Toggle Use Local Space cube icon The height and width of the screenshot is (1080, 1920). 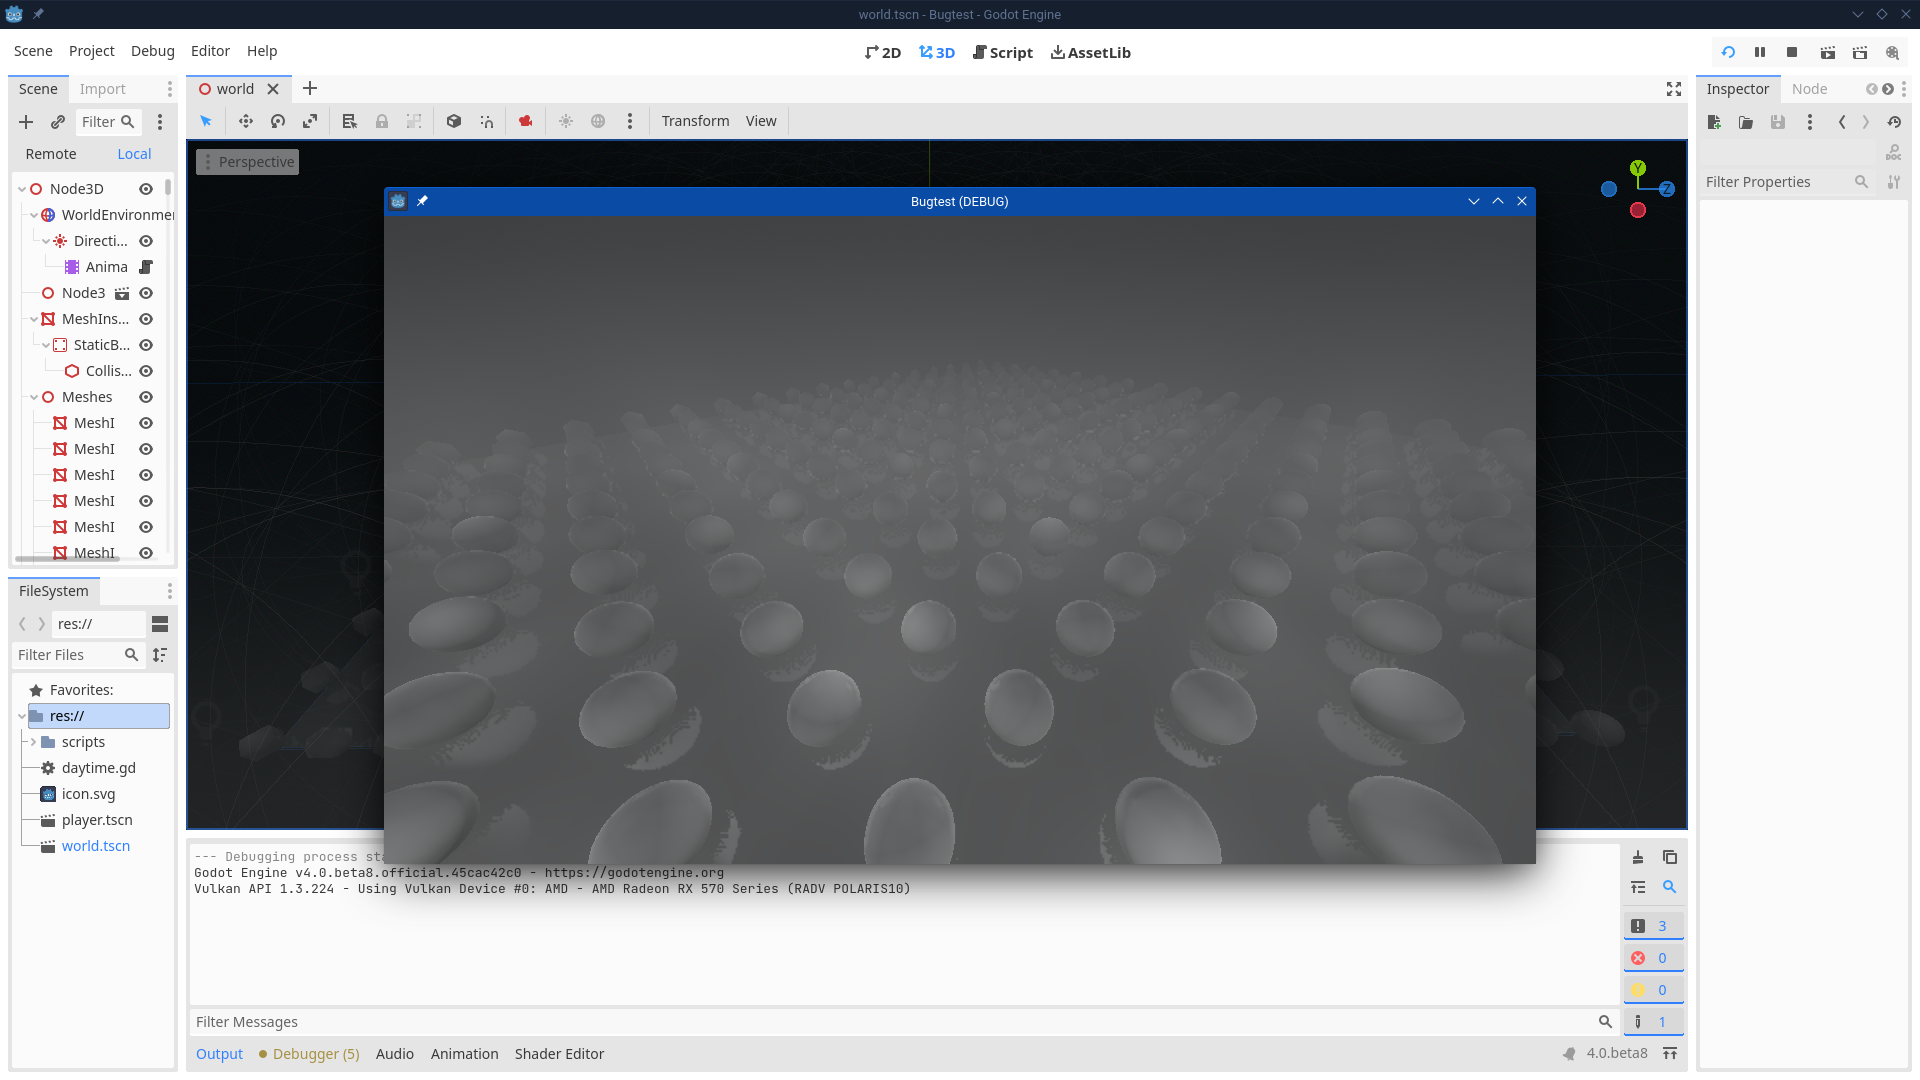point(454,121)
